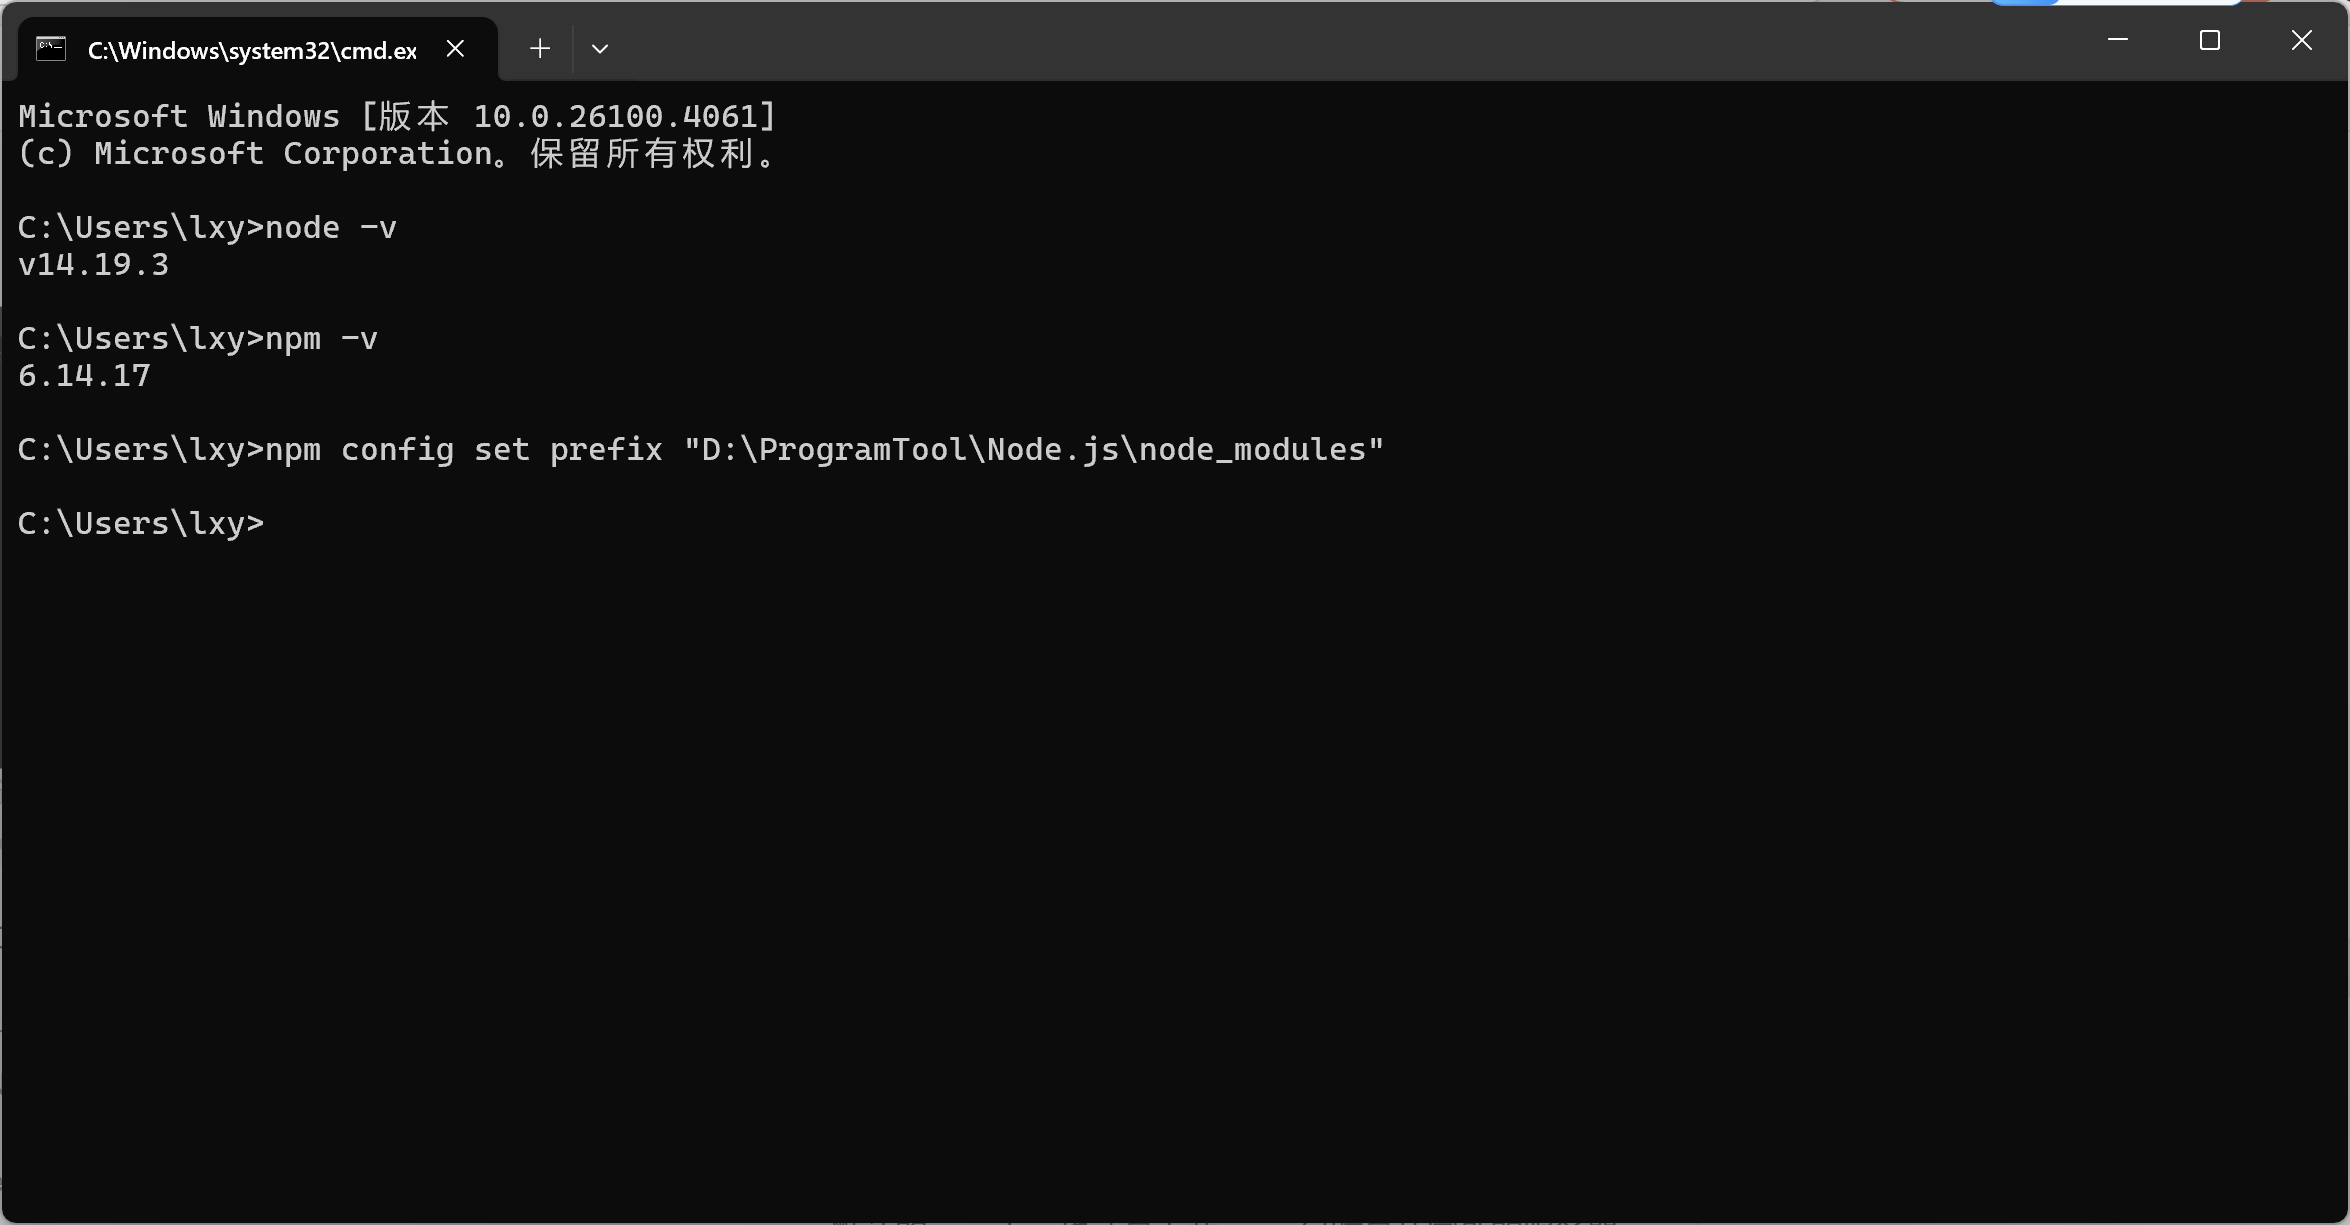
Task: Close the terminal window
Action: pos(2302,40)
